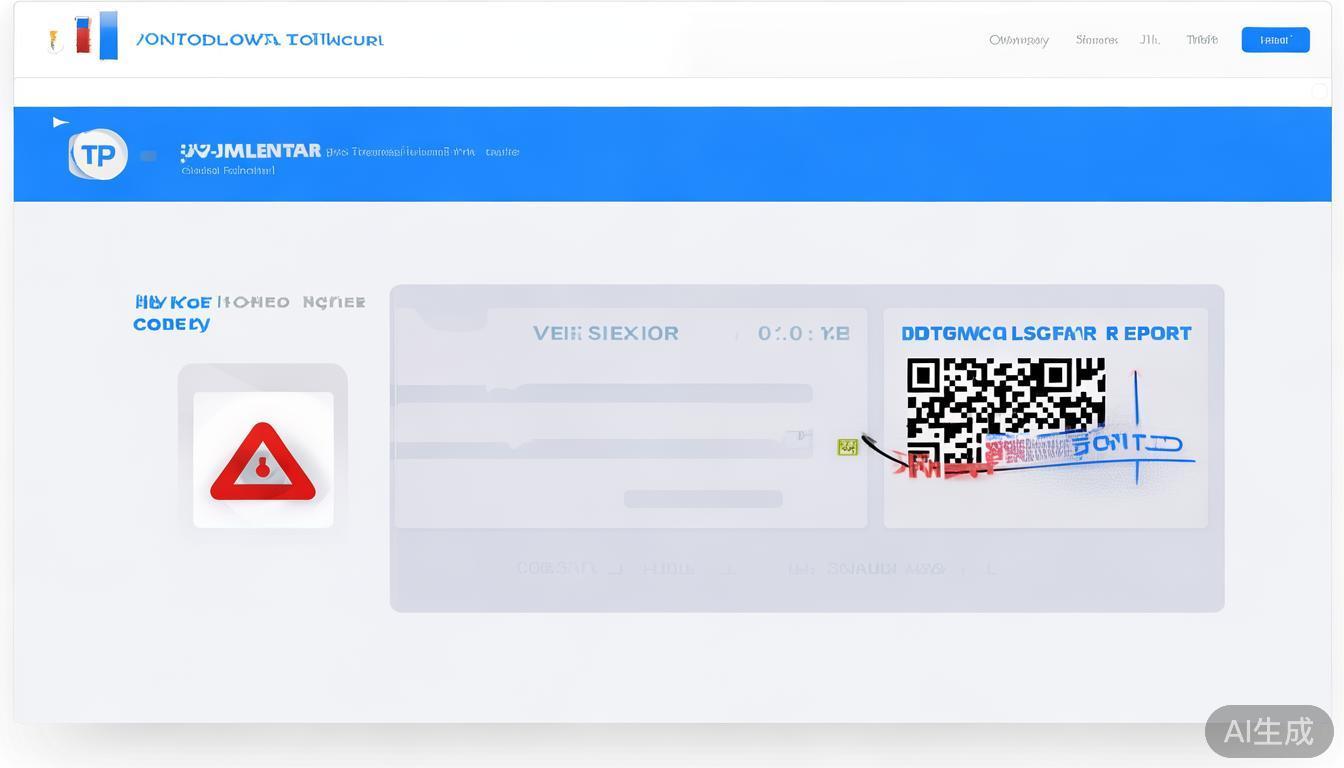Click the small green icon left of the QR code

(x=847, y=447)
